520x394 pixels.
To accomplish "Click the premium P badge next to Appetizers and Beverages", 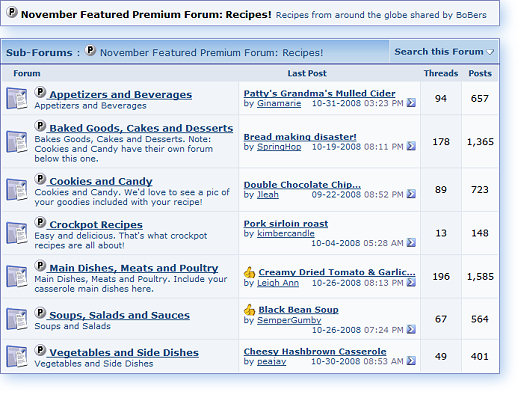I will tap(40, 92).
